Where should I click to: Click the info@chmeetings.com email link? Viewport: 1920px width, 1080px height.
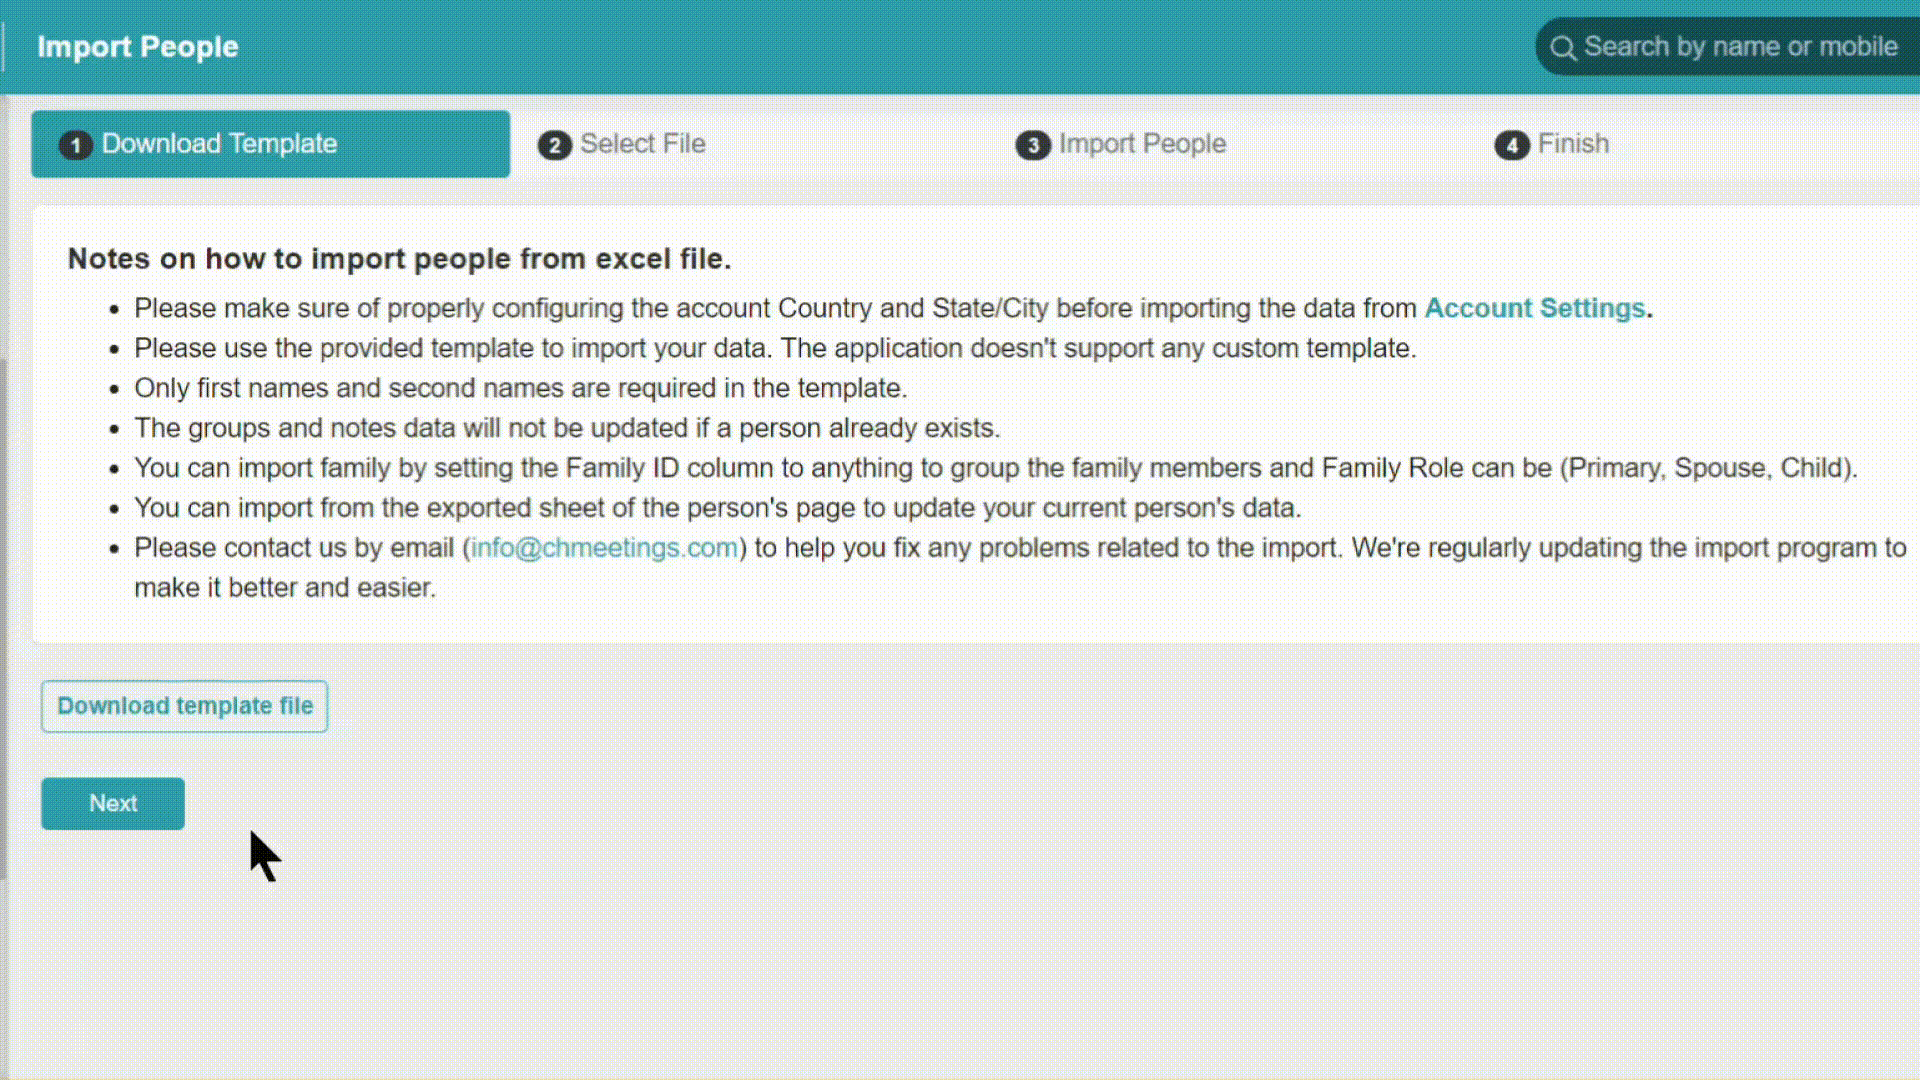pos(604,548)
